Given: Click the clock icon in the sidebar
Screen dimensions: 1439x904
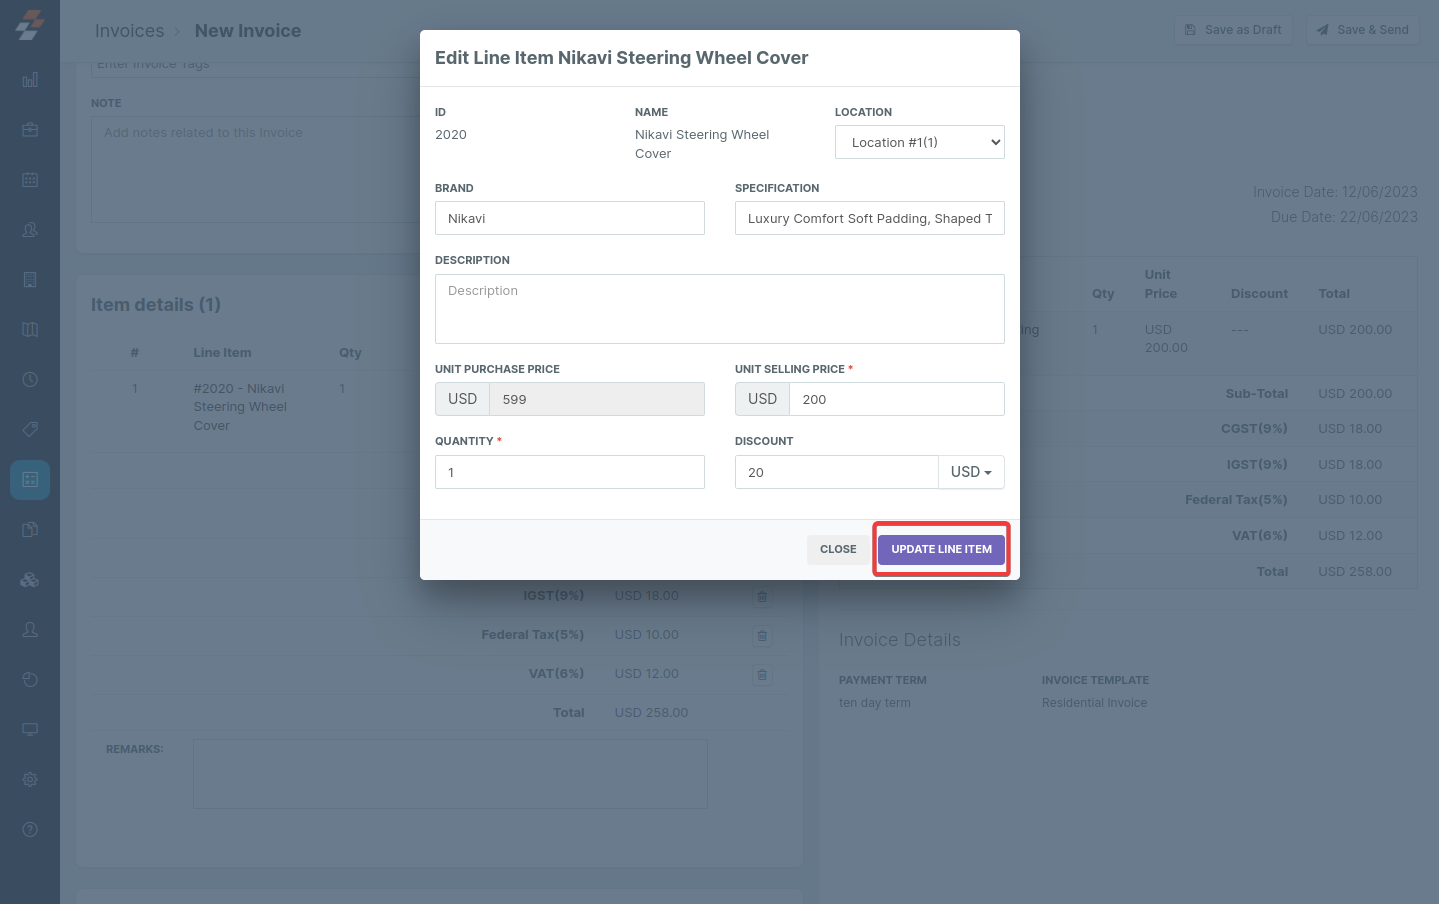Looking at the screenshot, I should pos(30,380).
